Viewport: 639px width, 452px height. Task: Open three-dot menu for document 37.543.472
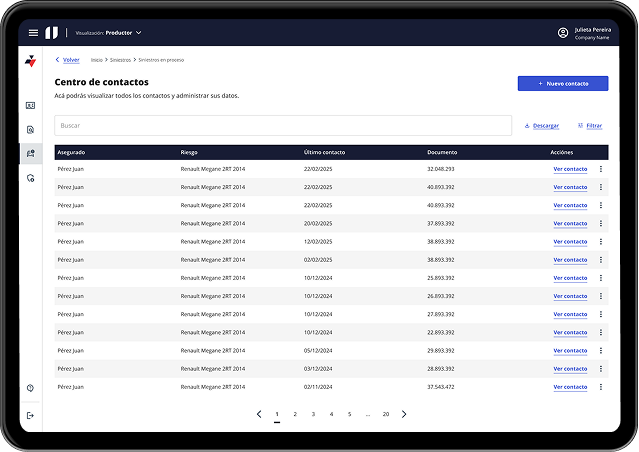coord(601,387)
